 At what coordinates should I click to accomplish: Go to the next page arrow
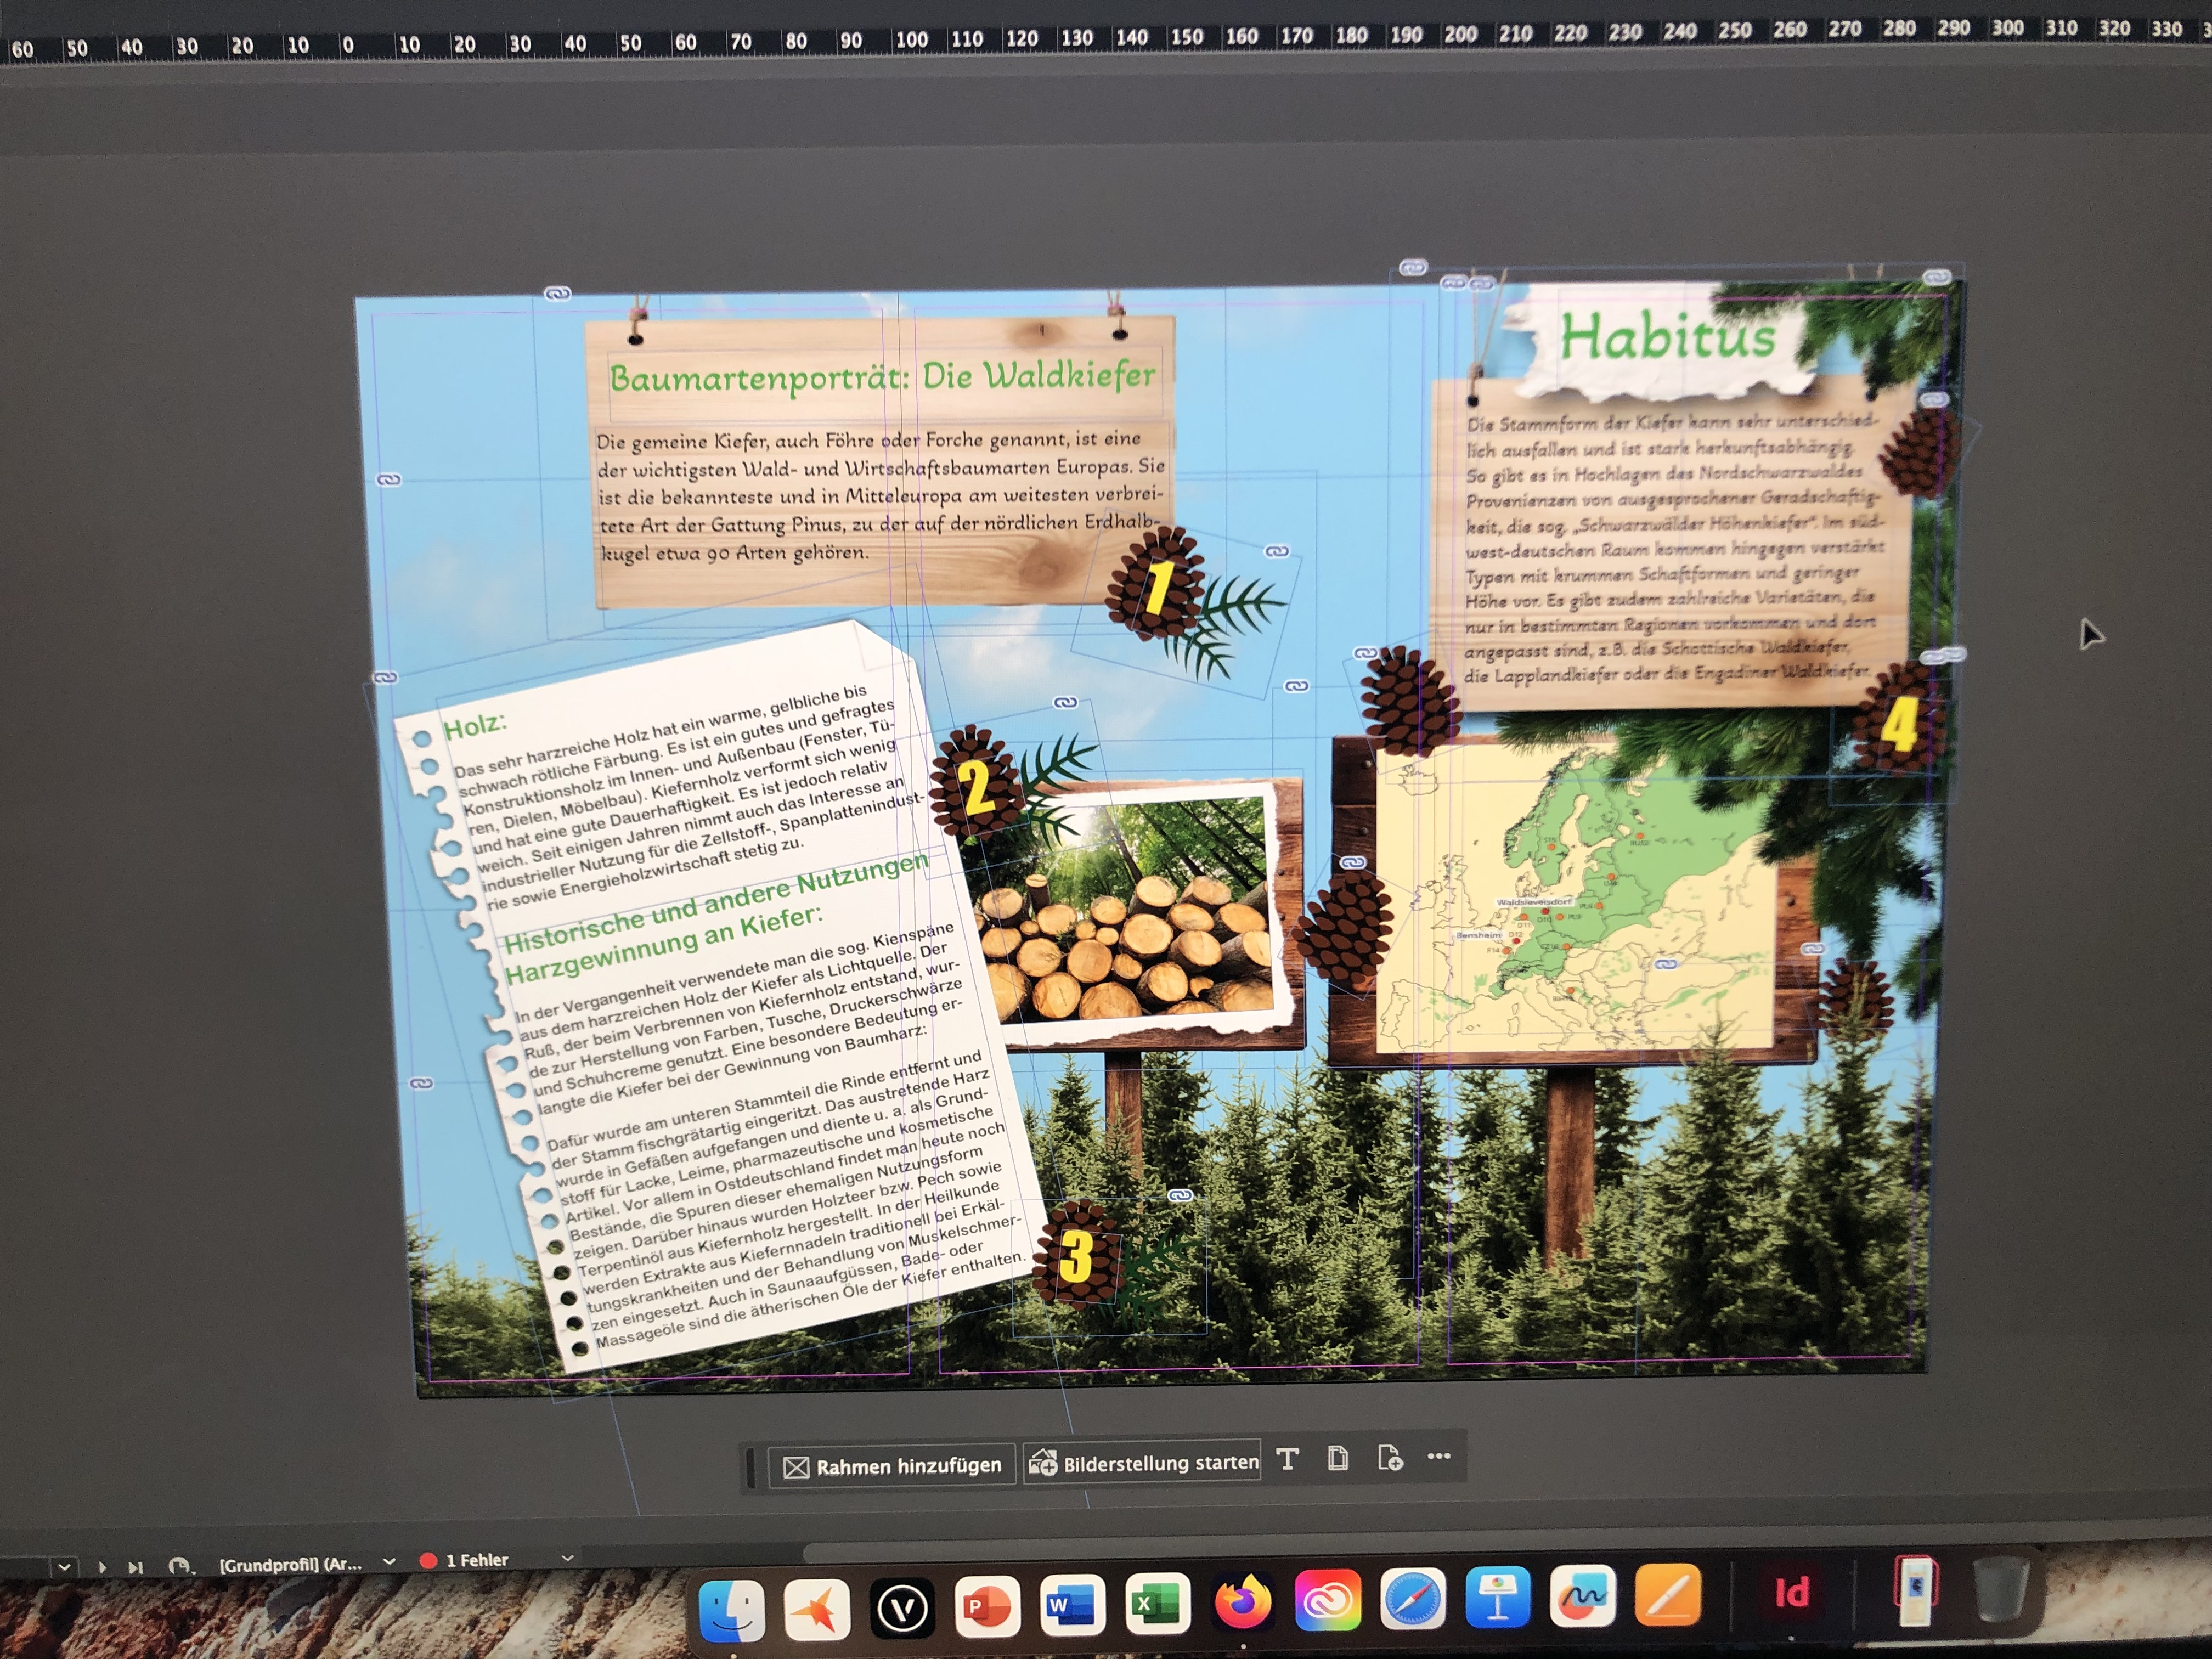pos(102,1567)
